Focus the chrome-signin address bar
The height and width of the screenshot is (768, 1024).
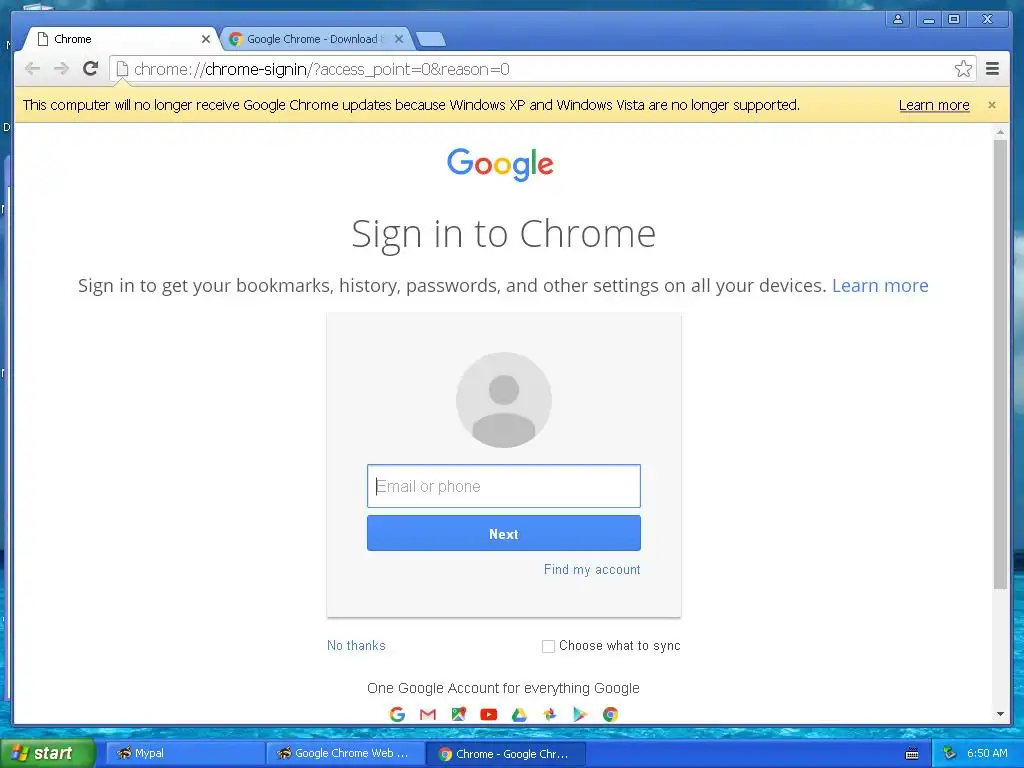(542, 69)
